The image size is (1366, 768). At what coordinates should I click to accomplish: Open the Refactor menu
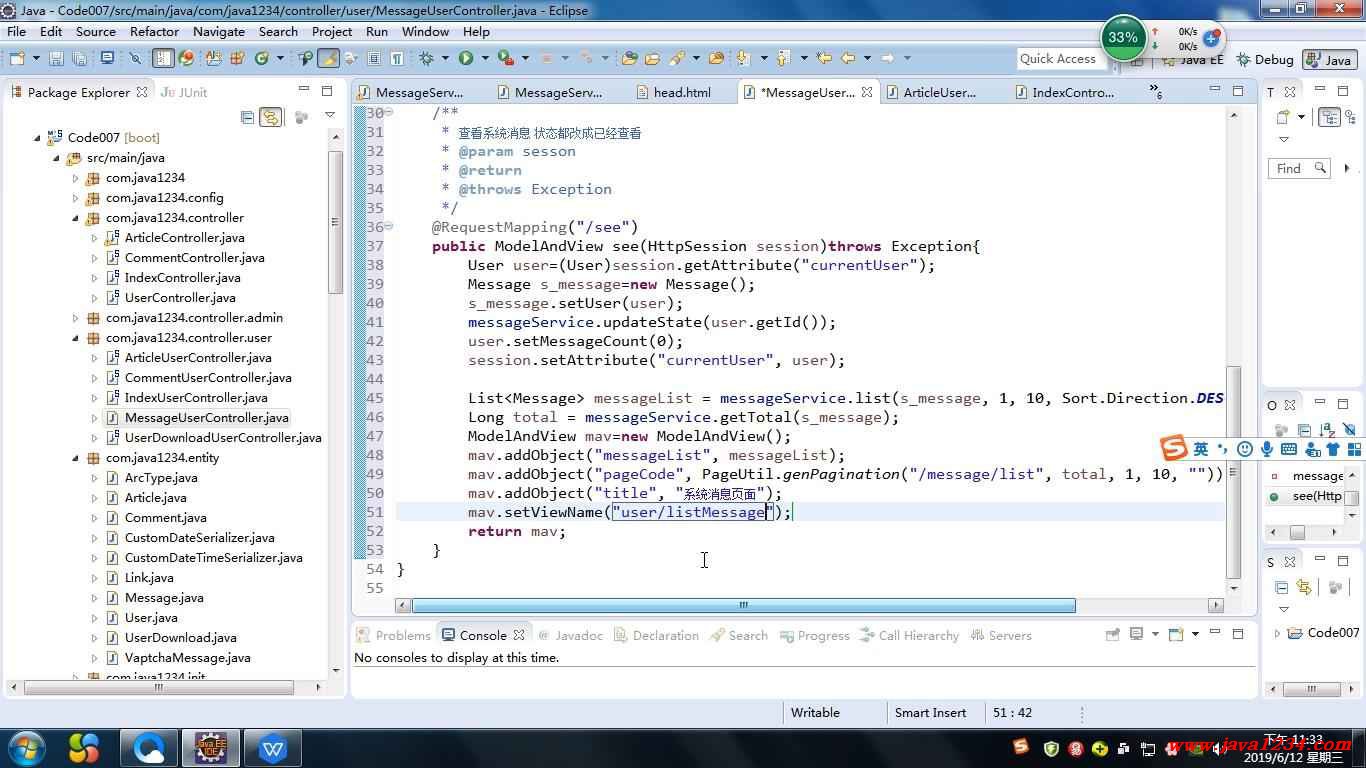pyautogui.click(x=154, y=31)
